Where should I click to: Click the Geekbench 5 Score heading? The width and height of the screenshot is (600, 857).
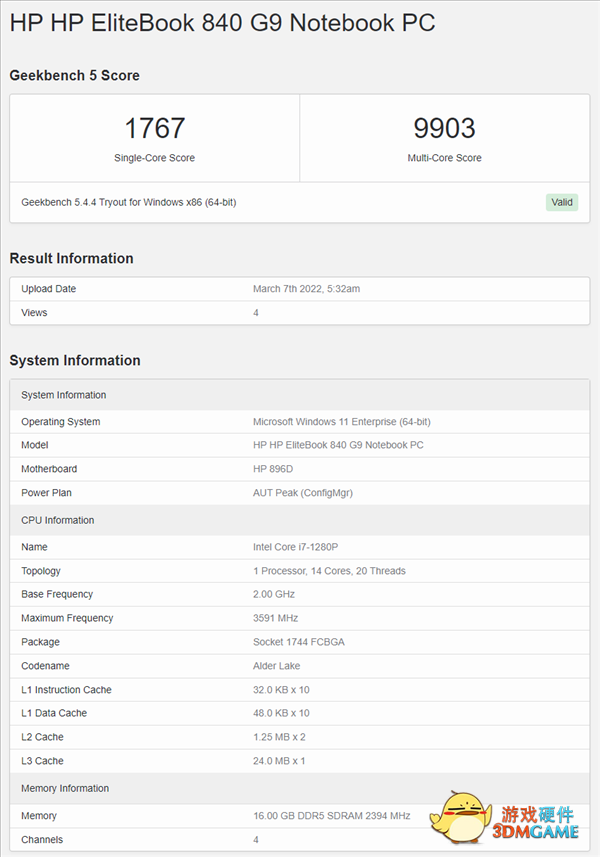pyautogui.click(x=74, y=75)
